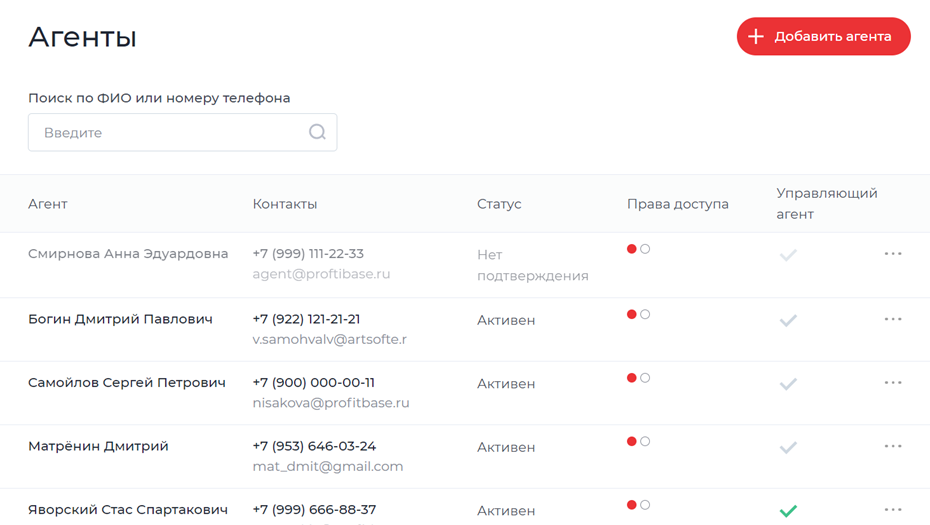Open actions menu for Смирнова Анна Эдуардовна
This screenshot has width=930, height=525.
coord(893,254)
